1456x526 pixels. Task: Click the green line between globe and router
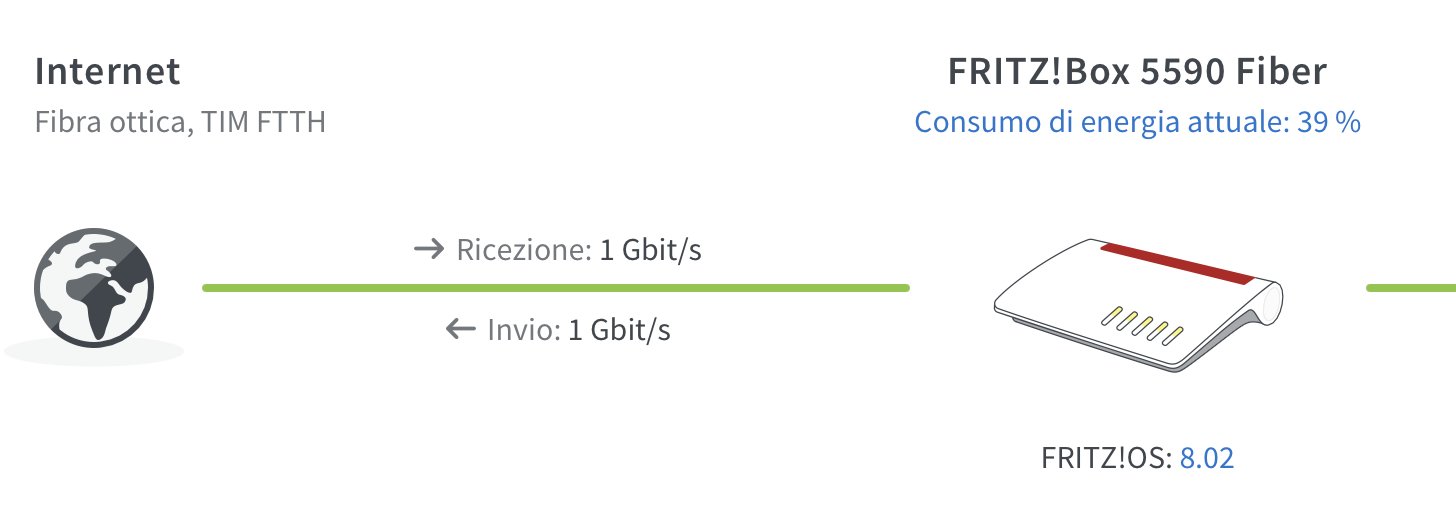[555, 288]
